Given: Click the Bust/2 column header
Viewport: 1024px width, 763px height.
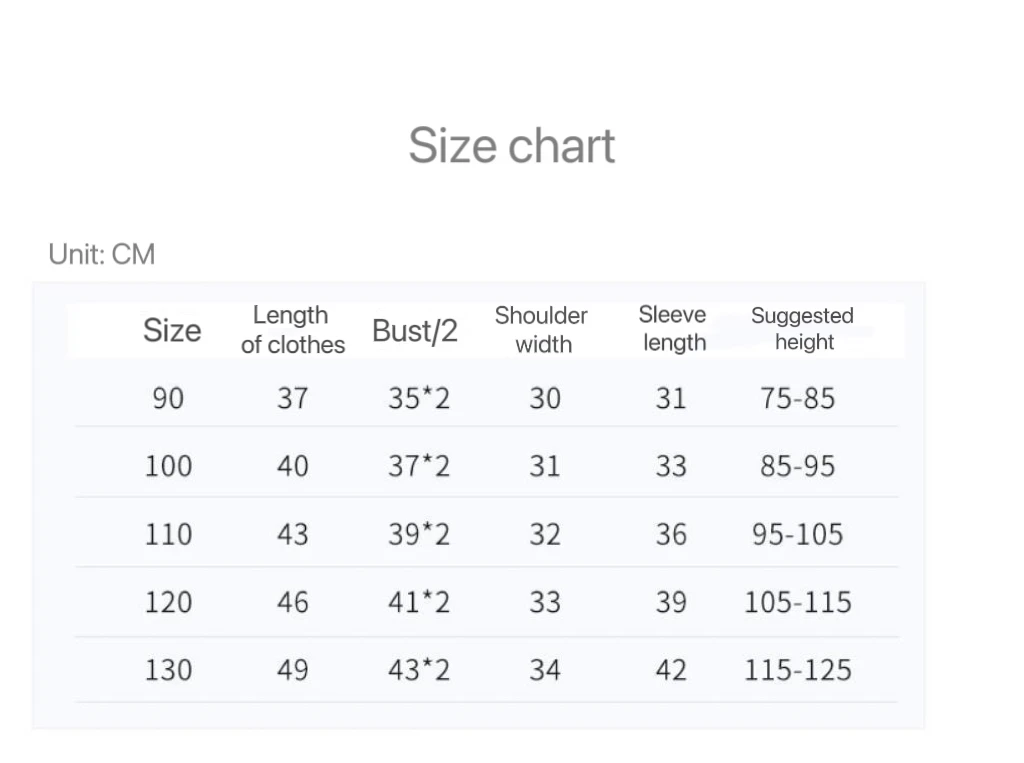Looking at the screenshot, I should [414, 330].
